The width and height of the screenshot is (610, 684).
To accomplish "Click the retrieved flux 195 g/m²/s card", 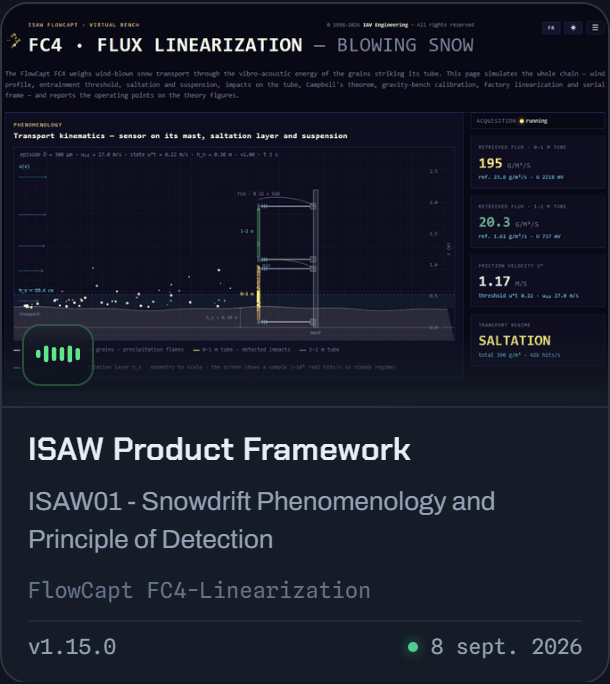I will pos(538,162).
